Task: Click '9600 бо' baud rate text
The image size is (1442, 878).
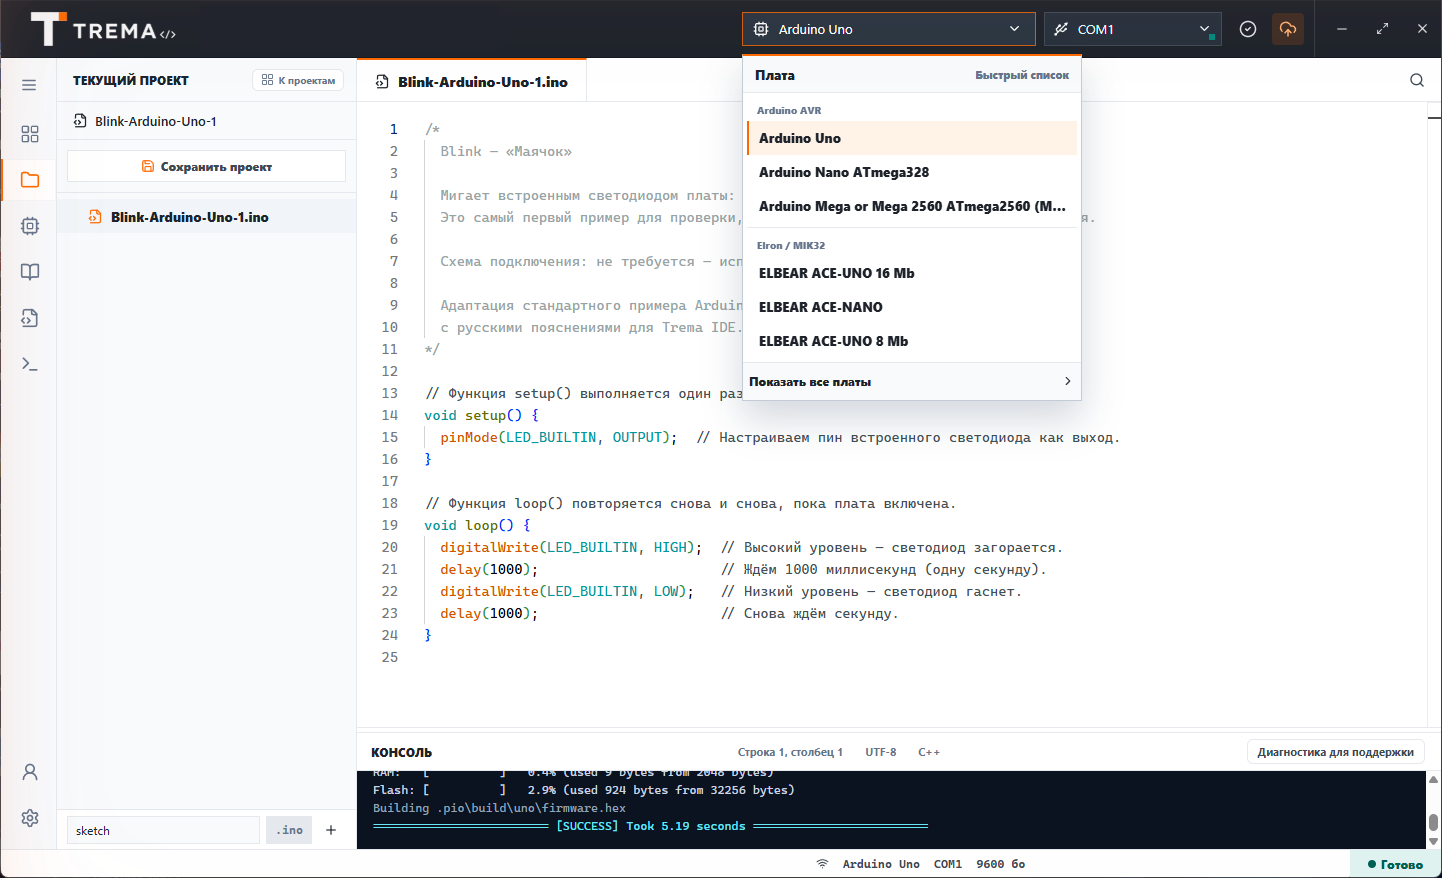Action: [x=1001, y=864]
